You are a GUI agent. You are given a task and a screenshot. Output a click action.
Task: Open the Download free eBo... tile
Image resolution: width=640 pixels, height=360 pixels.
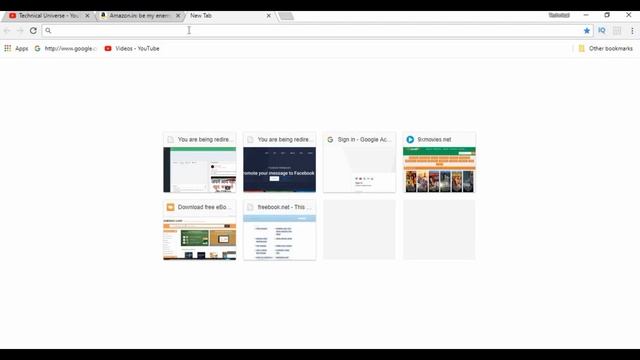[x=200, y=230]
